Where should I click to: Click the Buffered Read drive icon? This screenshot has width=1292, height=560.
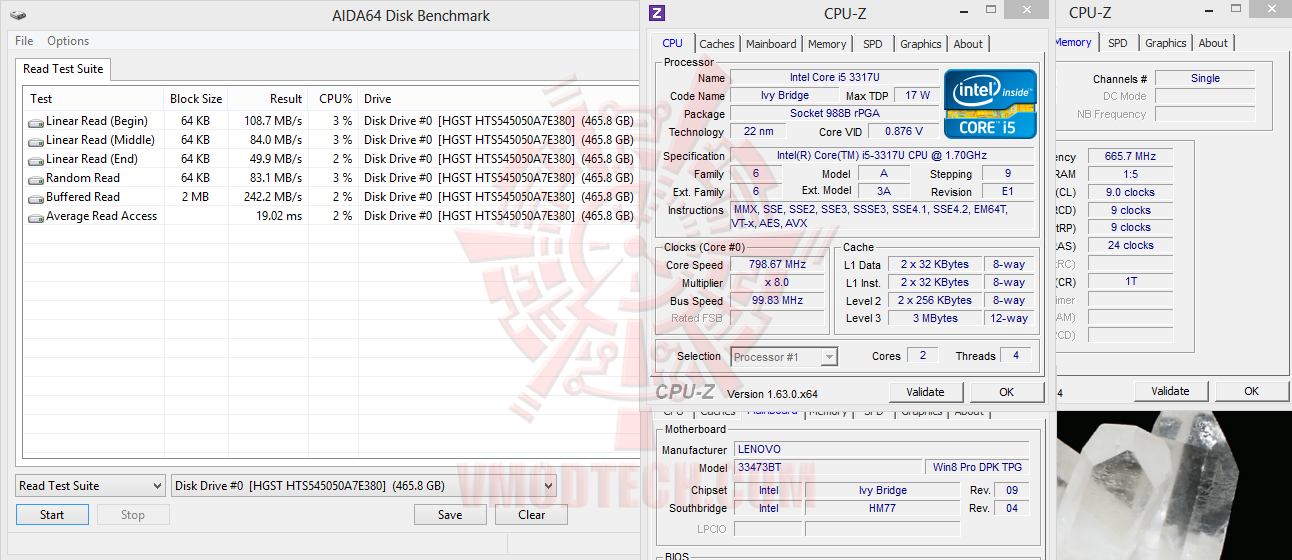tap(36, 198)
